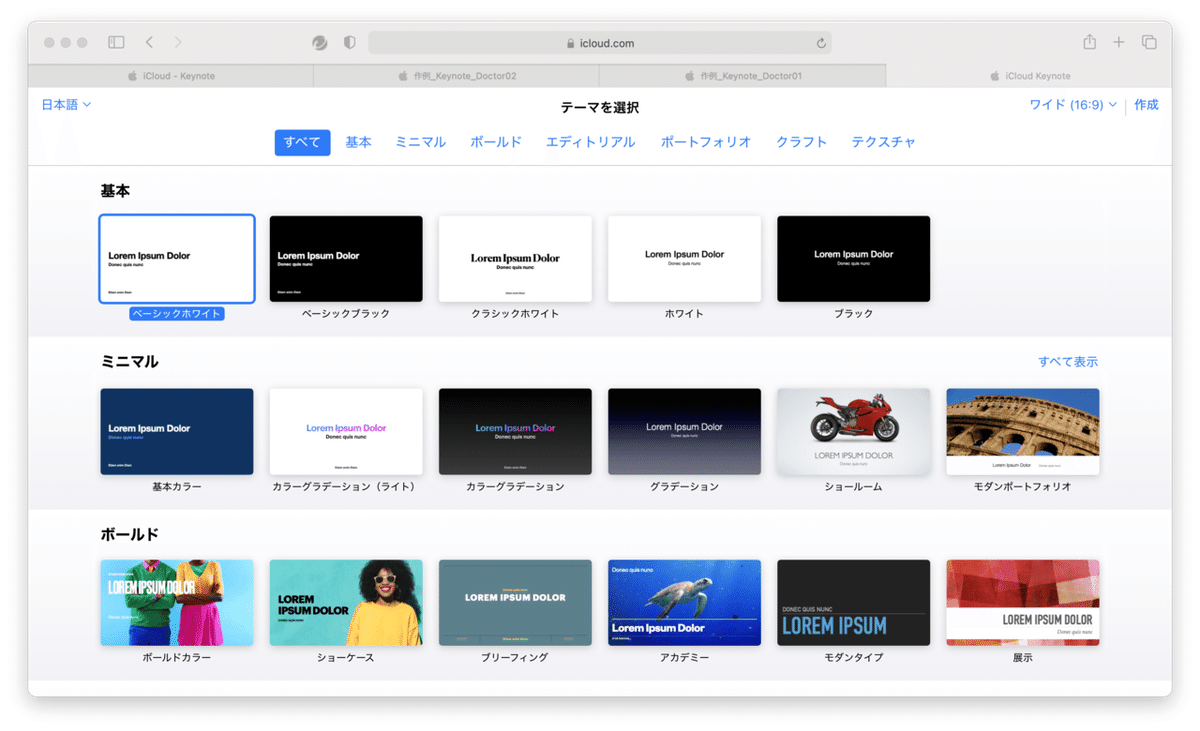
Task: Choose the ショーケース theme thumbnail
Action: [x=346, y=602]
